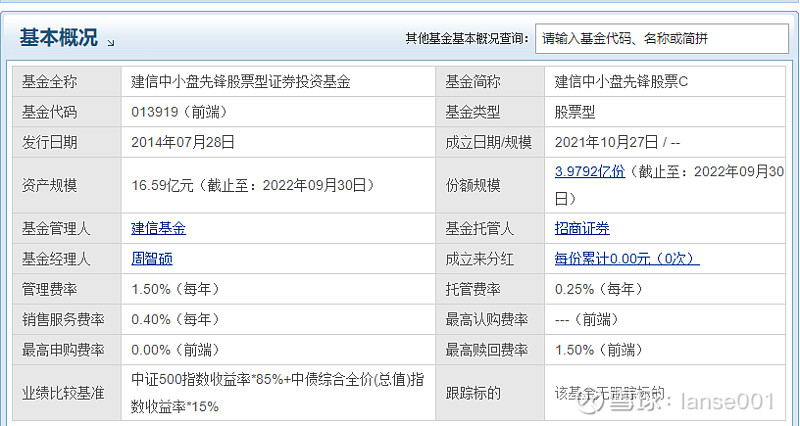Click the 发行日期 label
Image resolution: width=800 pixels, height=426 pixels.
coord(49,142)
